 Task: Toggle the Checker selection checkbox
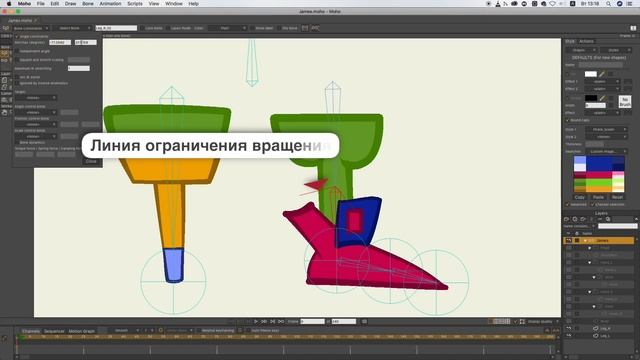592,204
